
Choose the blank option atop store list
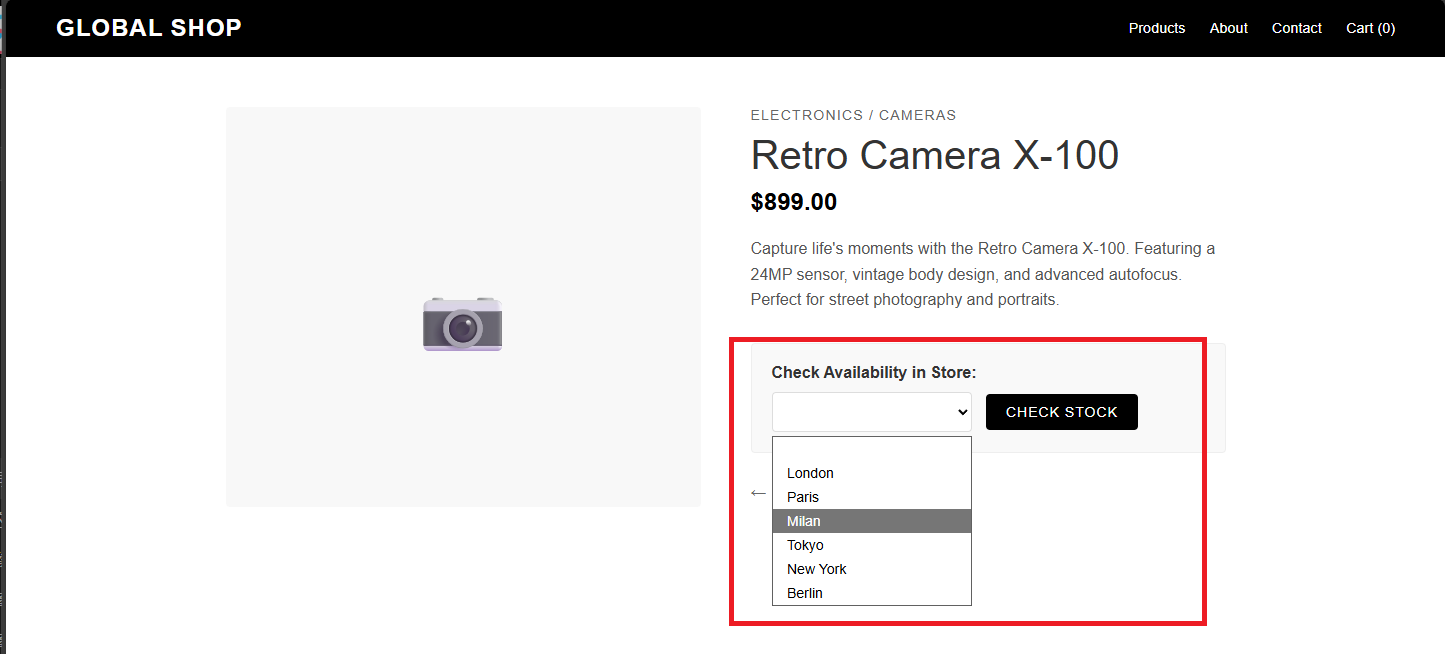pyautogui.click(x=871, y=450)
